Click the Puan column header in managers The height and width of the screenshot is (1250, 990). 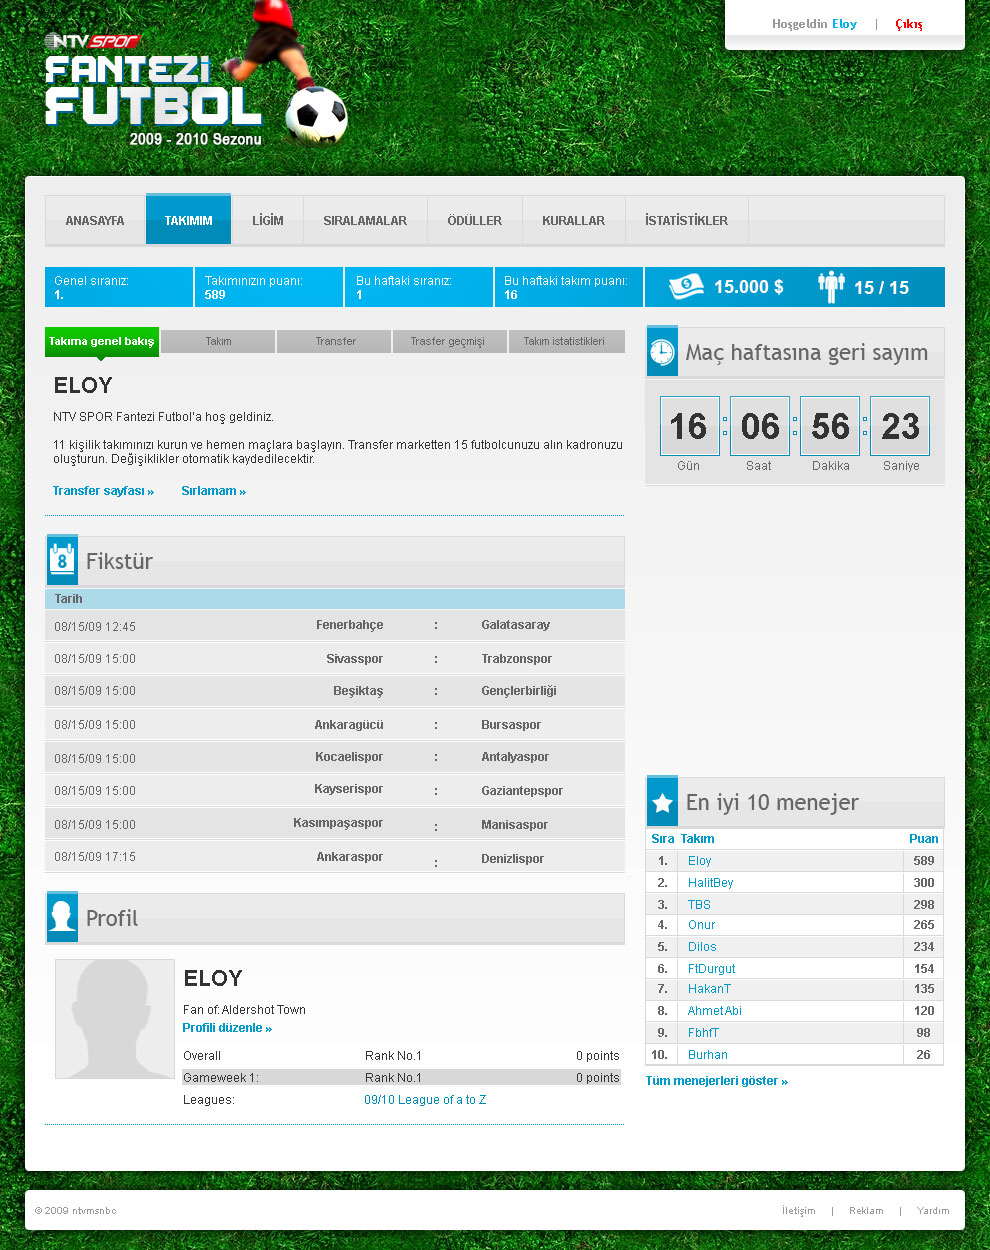(923, 839)
